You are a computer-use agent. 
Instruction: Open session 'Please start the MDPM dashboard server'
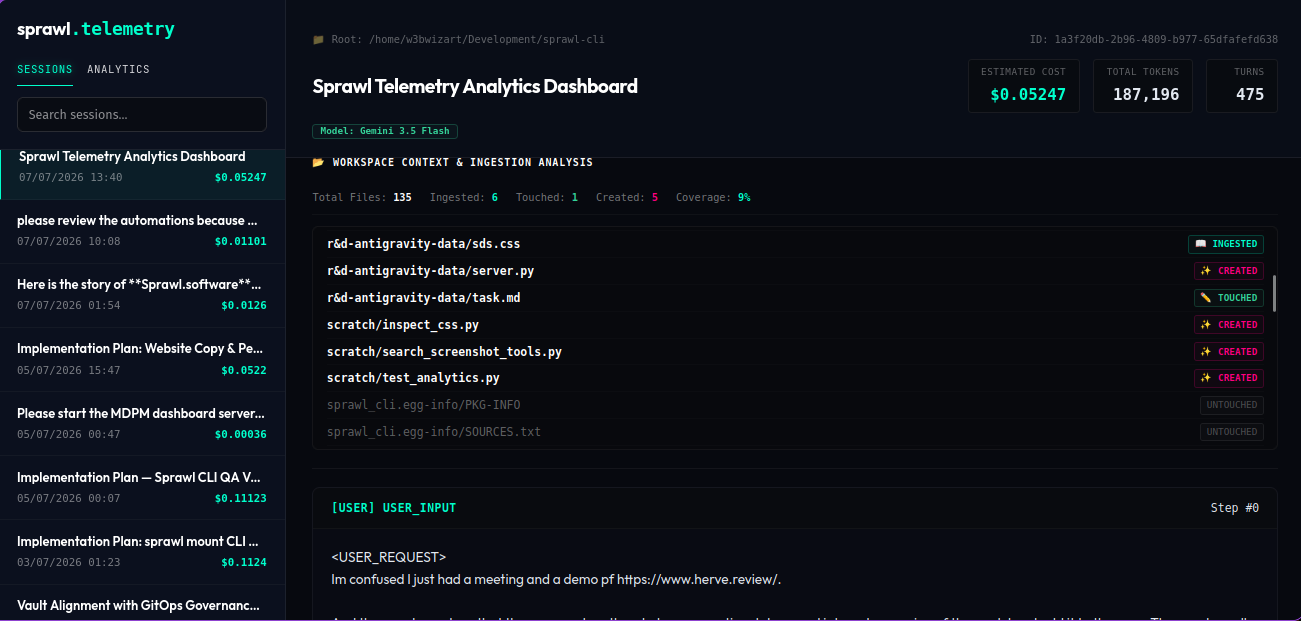point(142,423)
